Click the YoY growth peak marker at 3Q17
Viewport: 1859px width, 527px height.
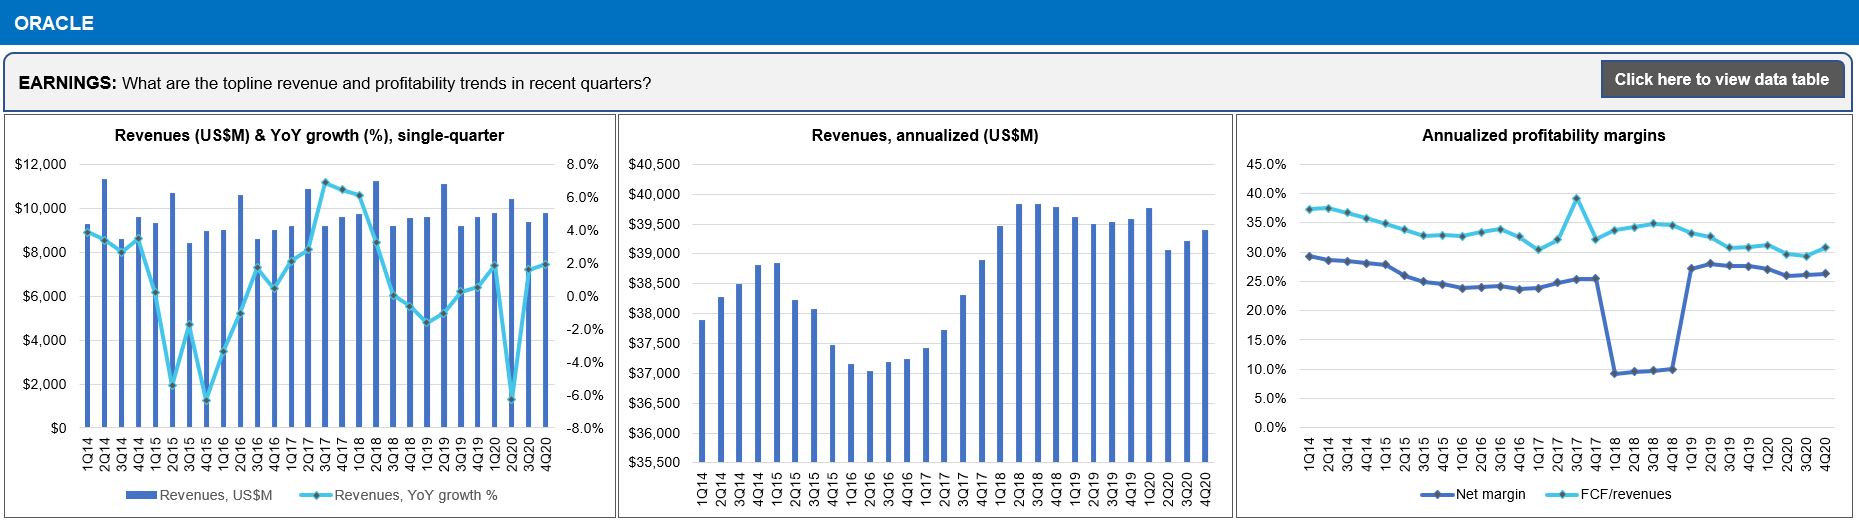[x=325, y=183]
